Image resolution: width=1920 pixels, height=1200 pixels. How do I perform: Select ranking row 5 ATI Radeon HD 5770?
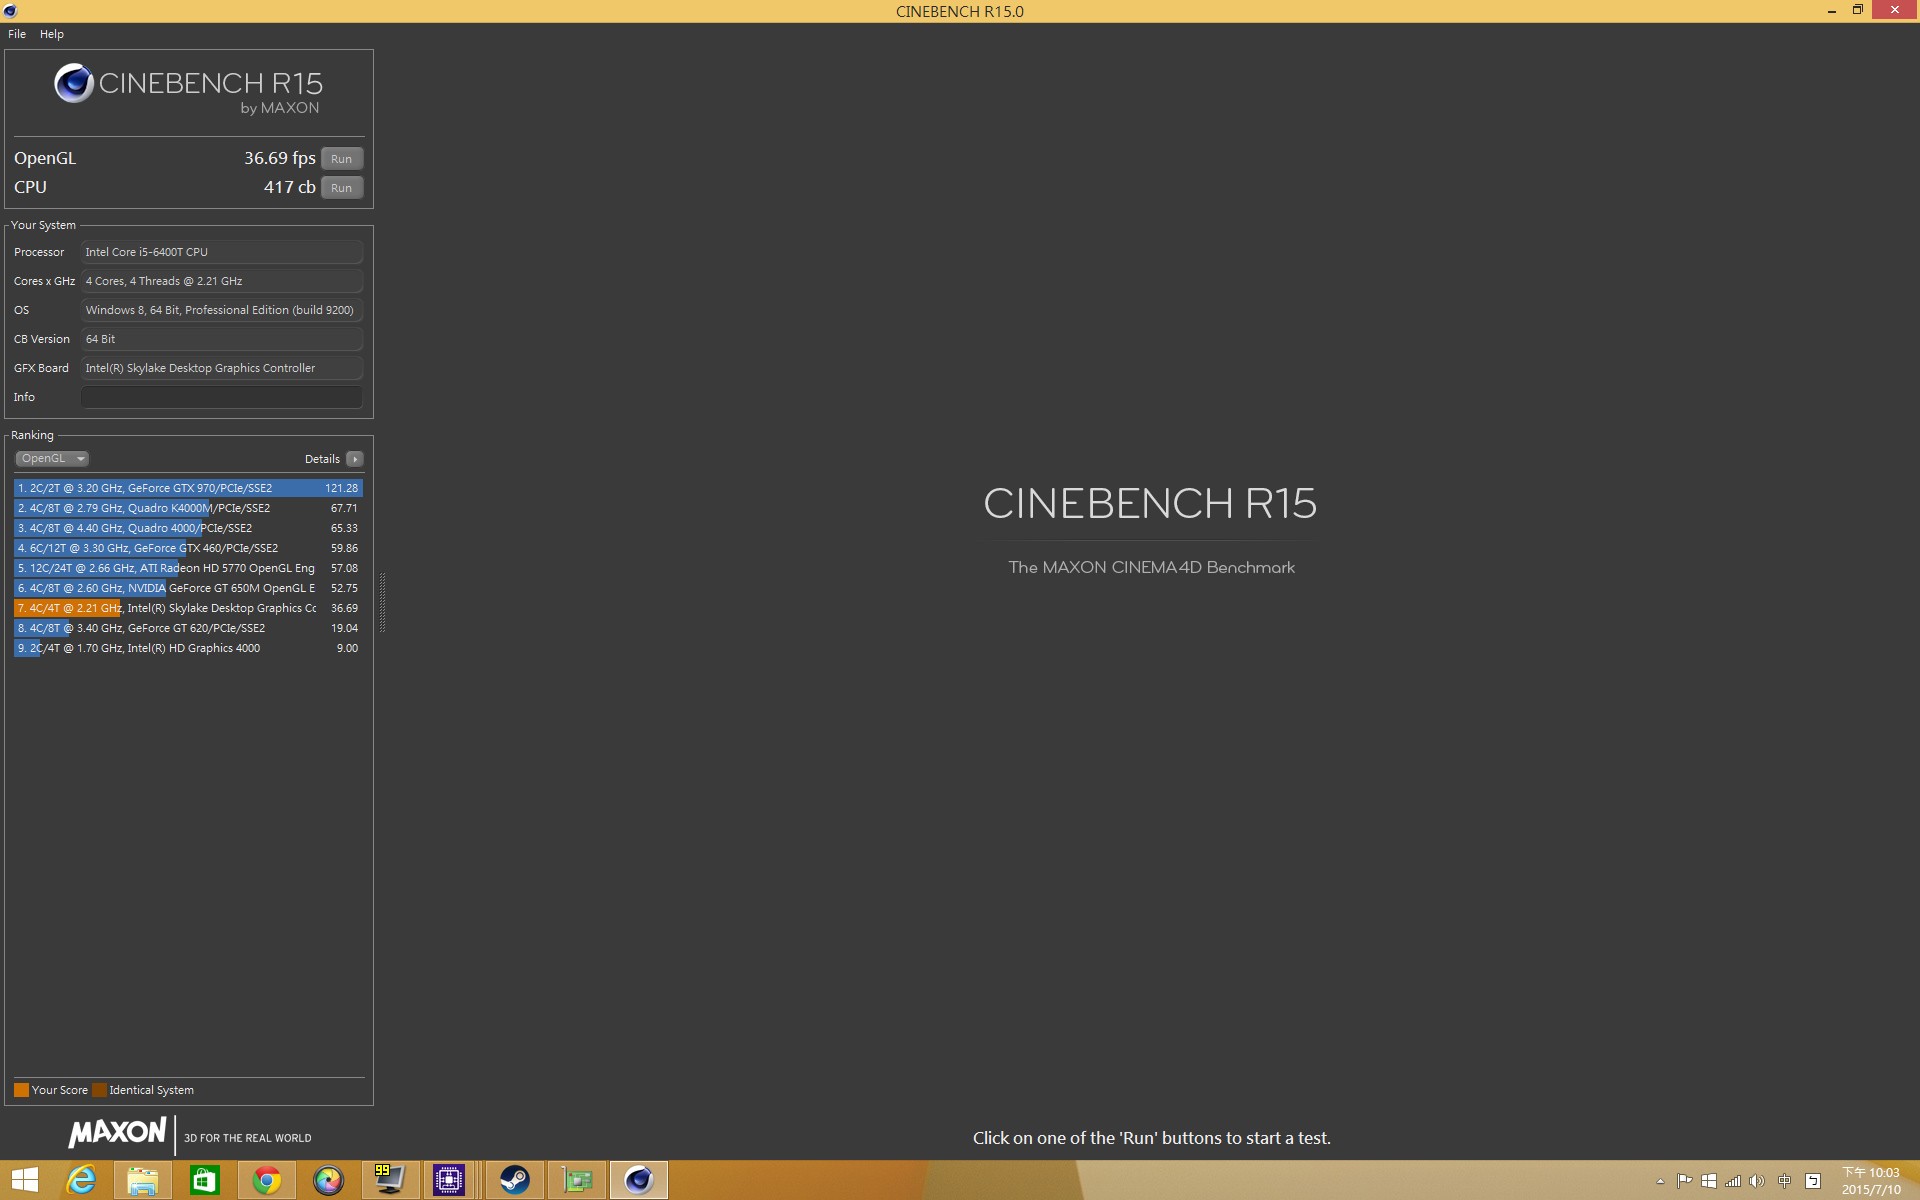188,568
